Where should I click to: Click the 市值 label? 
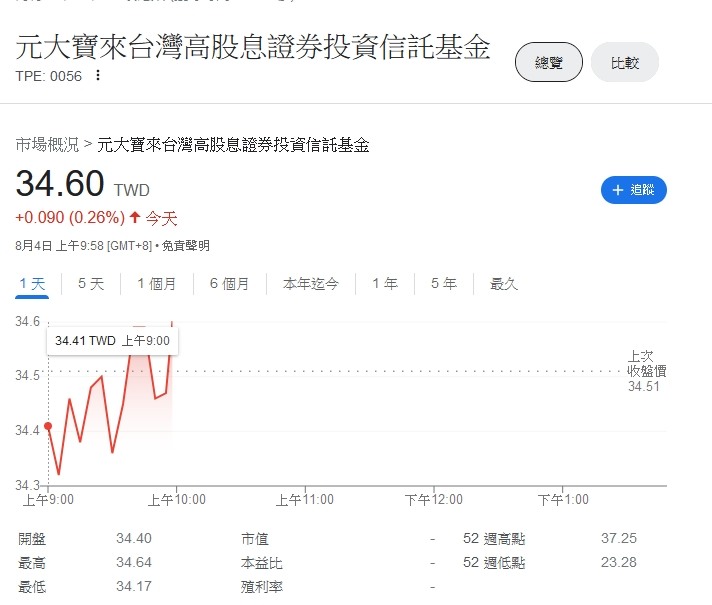(x=255, y=539)
